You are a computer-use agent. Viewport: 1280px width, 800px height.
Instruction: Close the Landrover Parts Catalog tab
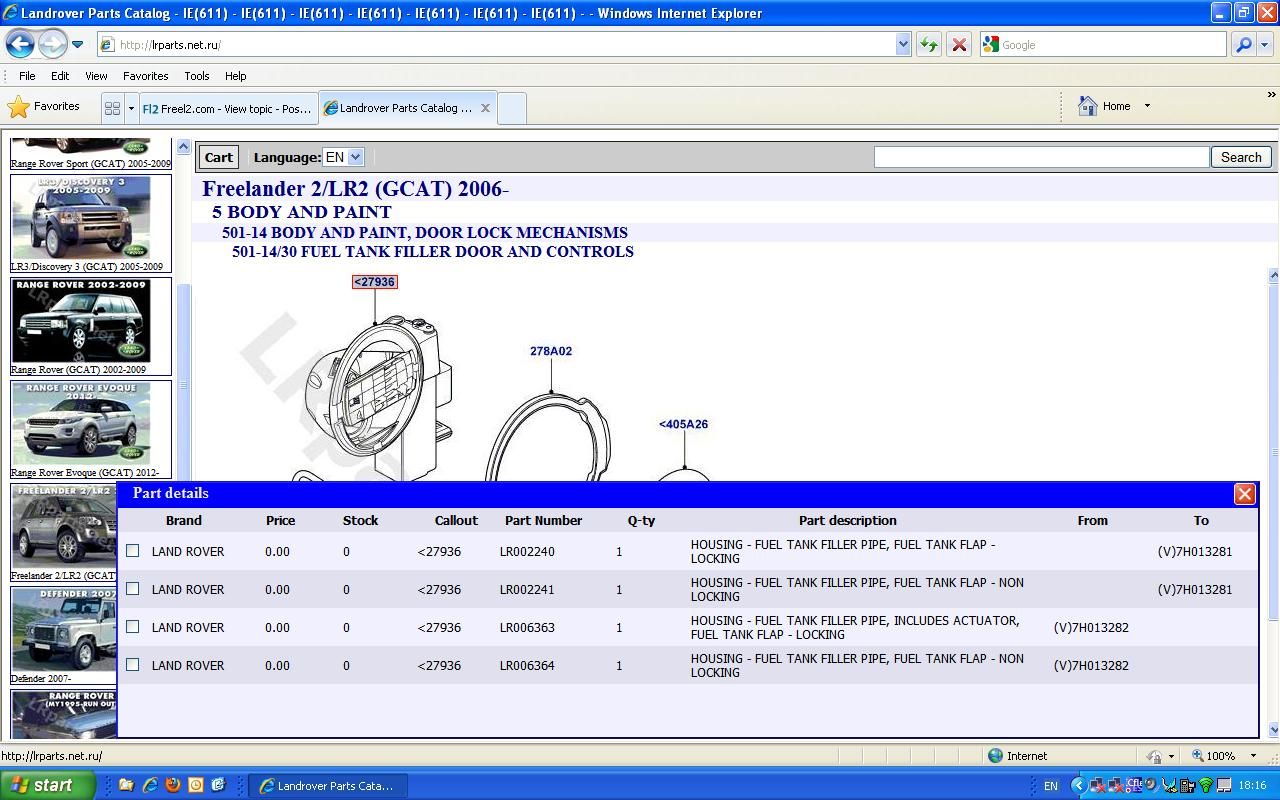point(485,108)
